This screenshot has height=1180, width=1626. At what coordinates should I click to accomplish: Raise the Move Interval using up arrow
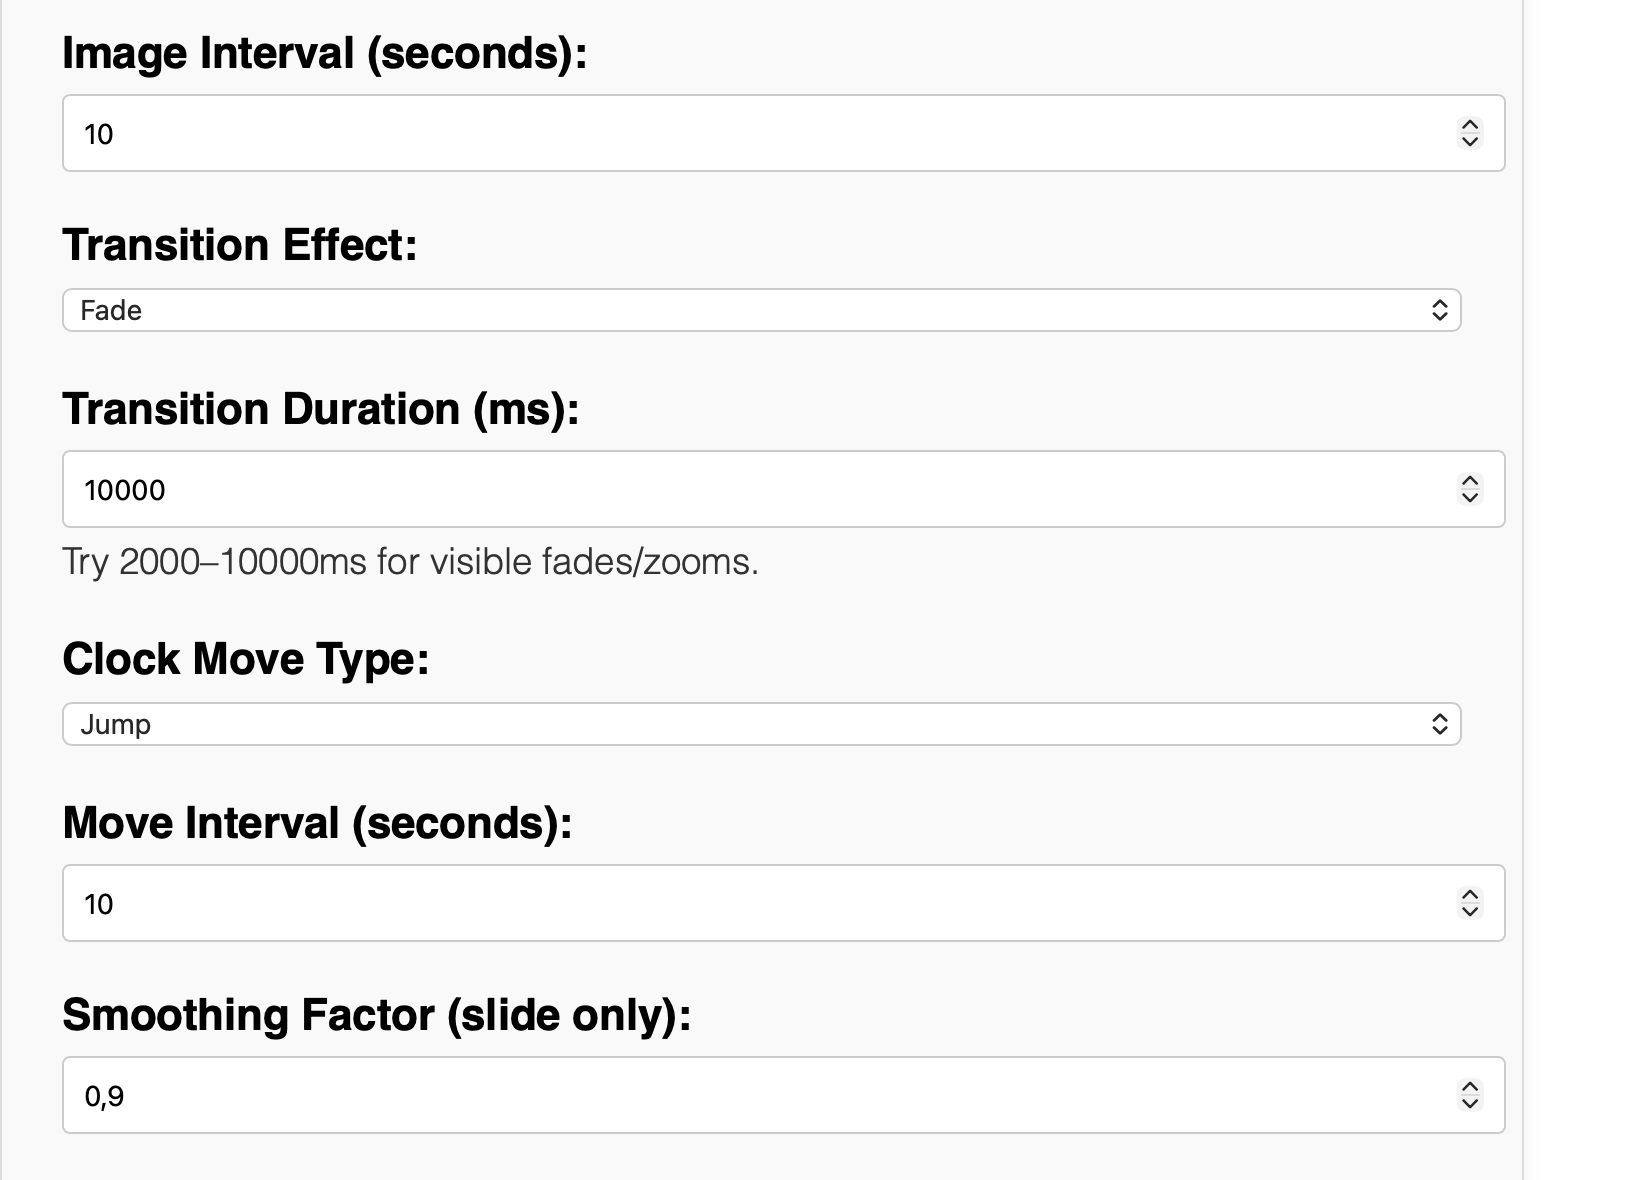[x=1469, y=895]
